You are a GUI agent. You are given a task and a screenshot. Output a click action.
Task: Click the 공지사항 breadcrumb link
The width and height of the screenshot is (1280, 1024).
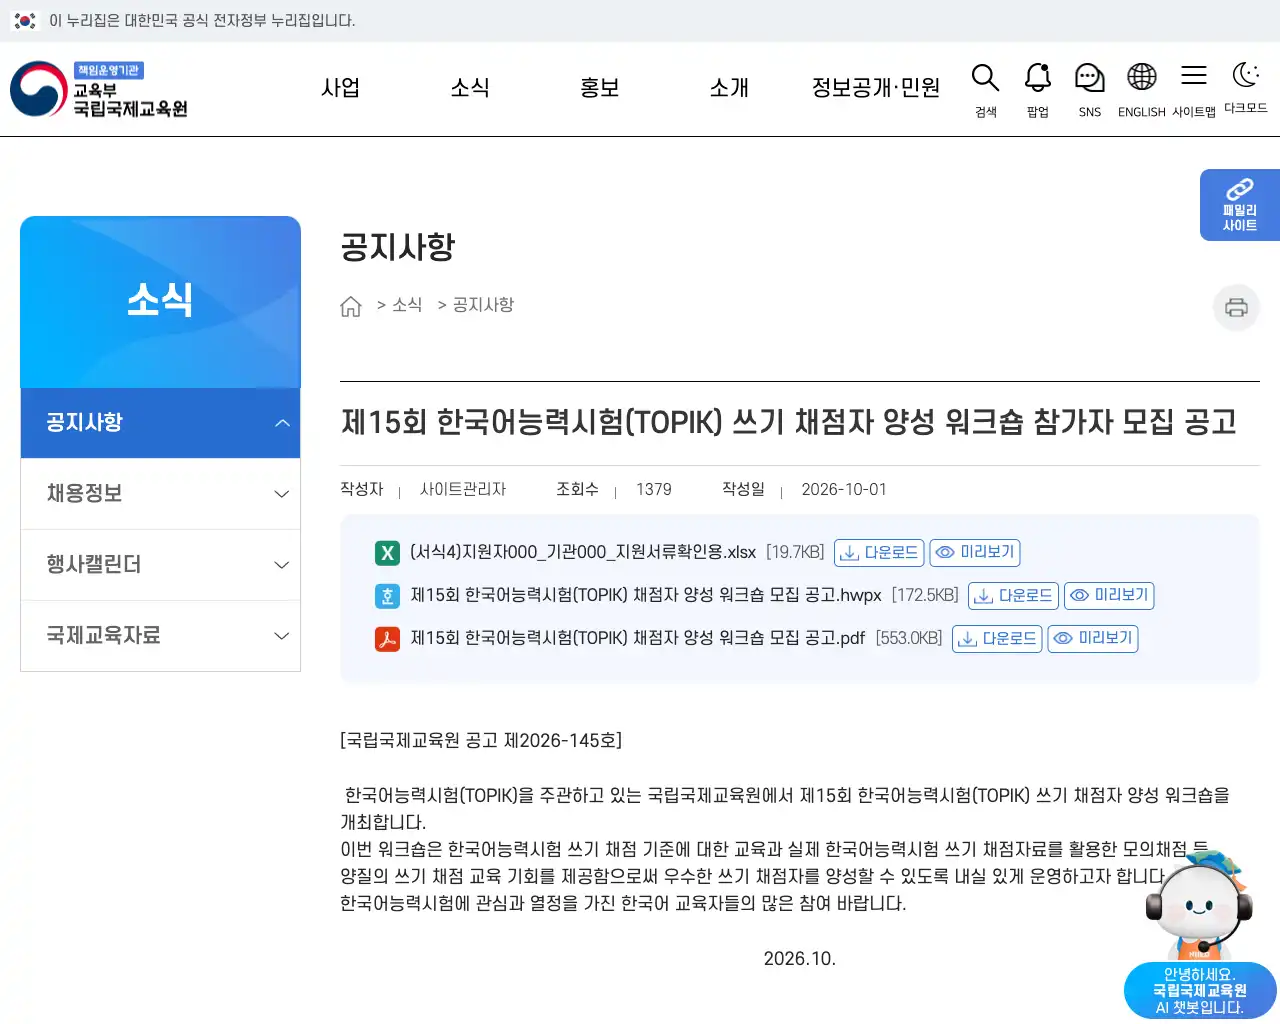[x=483, y=305]
